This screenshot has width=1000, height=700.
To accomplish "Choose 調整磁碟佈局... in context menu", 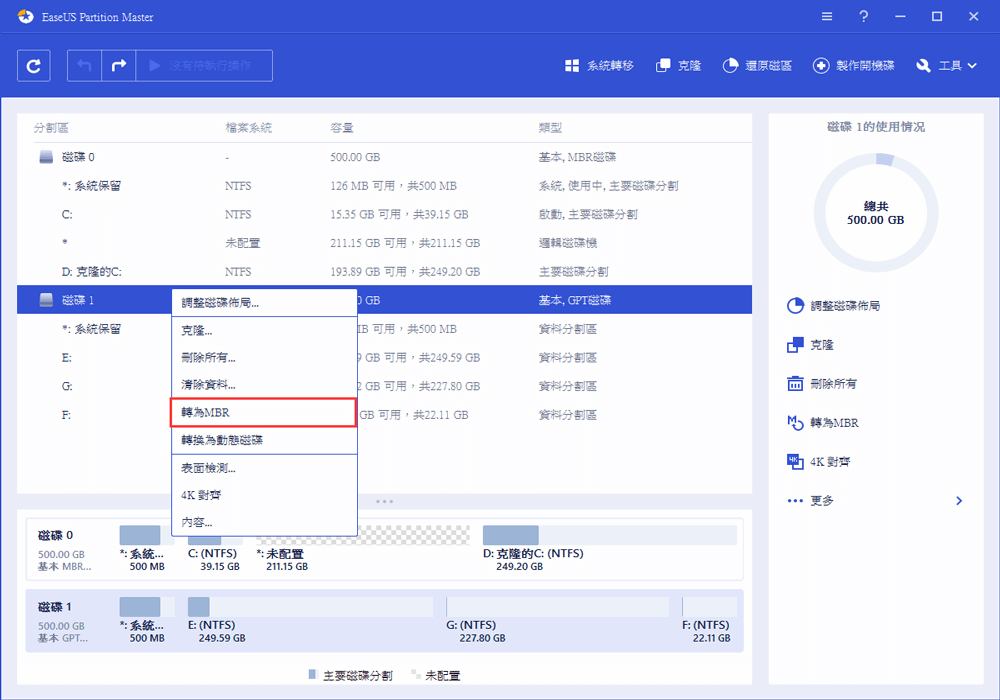I will pos(264,303).
